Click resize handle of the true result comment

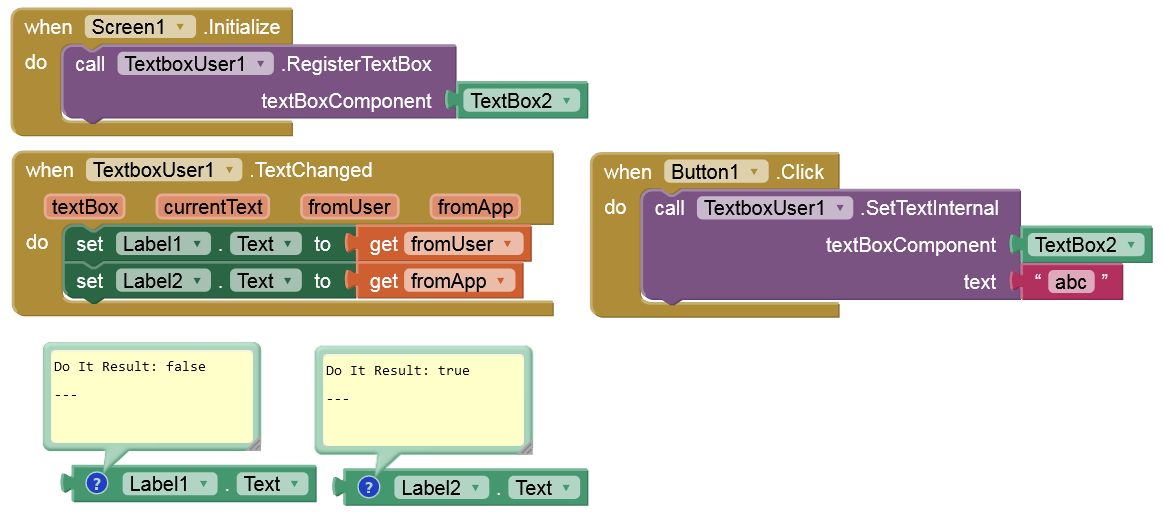point(525,448)
